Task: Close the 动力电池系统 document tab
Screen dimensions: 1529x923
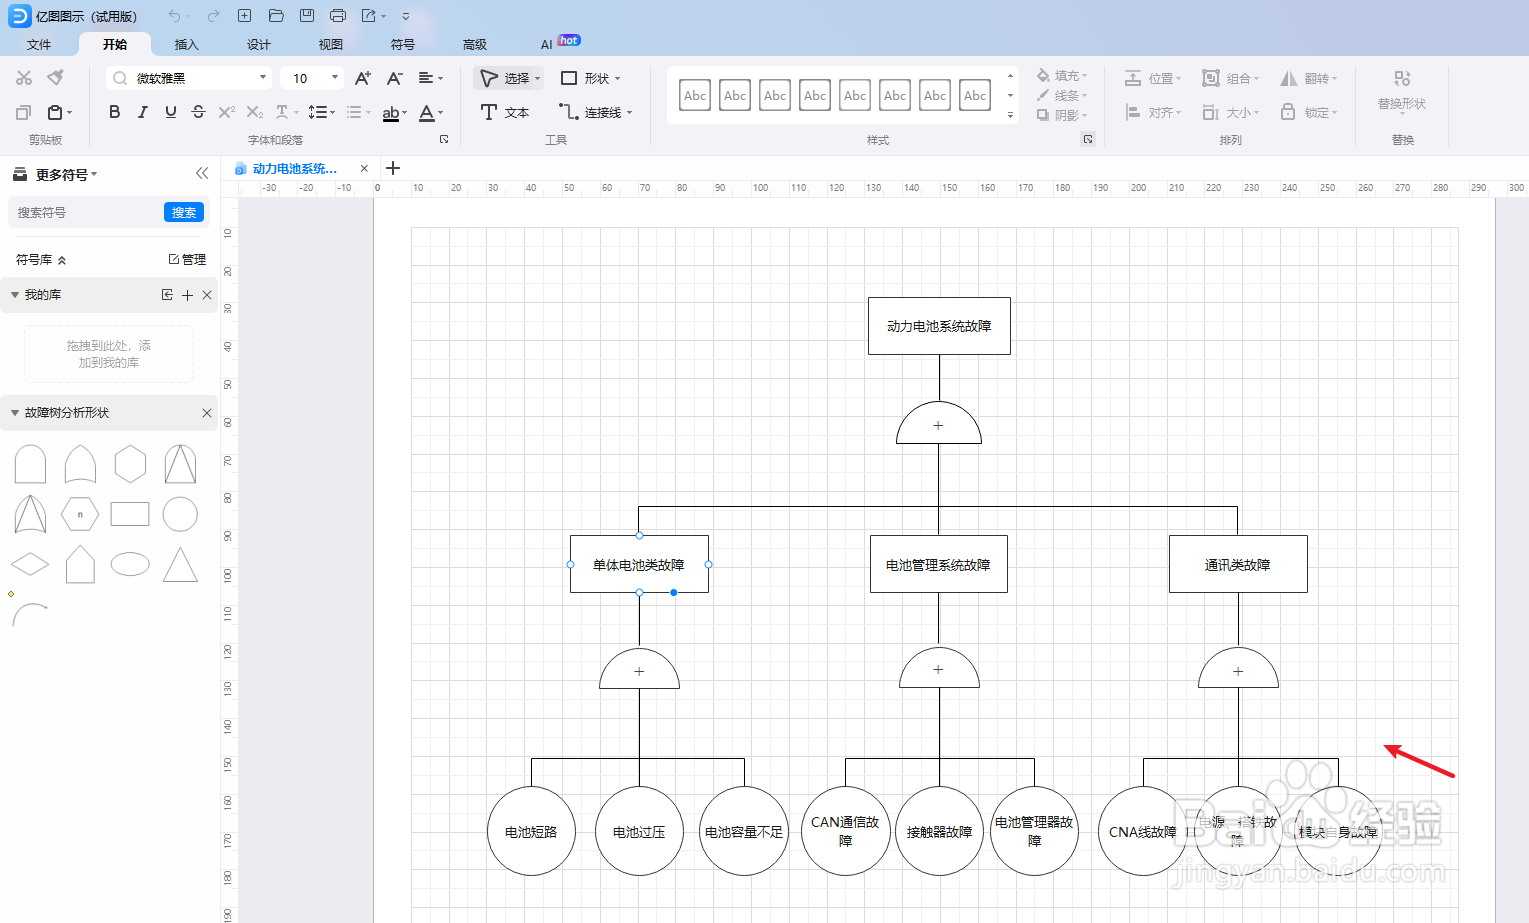Action: tap(364, 168)
